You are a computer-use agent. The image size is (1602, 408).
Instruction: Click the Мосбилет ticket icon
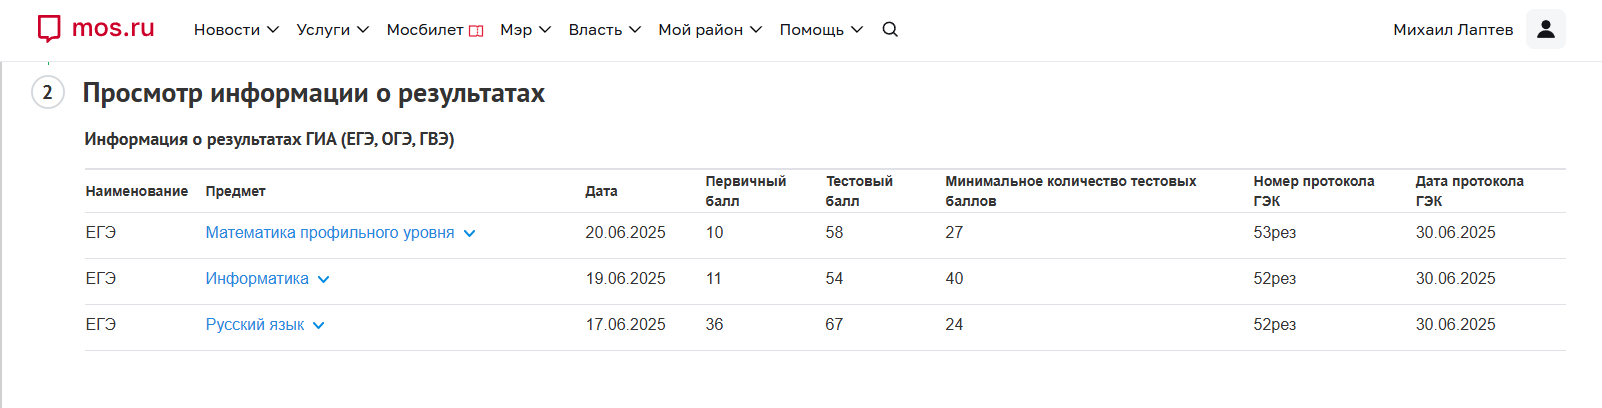tap(476, 30)
